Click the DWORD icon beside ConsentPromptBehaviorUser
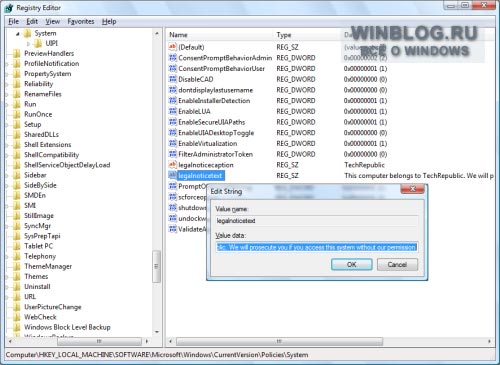The width and height of the screenshot is (500, 365). pos(173,68)
